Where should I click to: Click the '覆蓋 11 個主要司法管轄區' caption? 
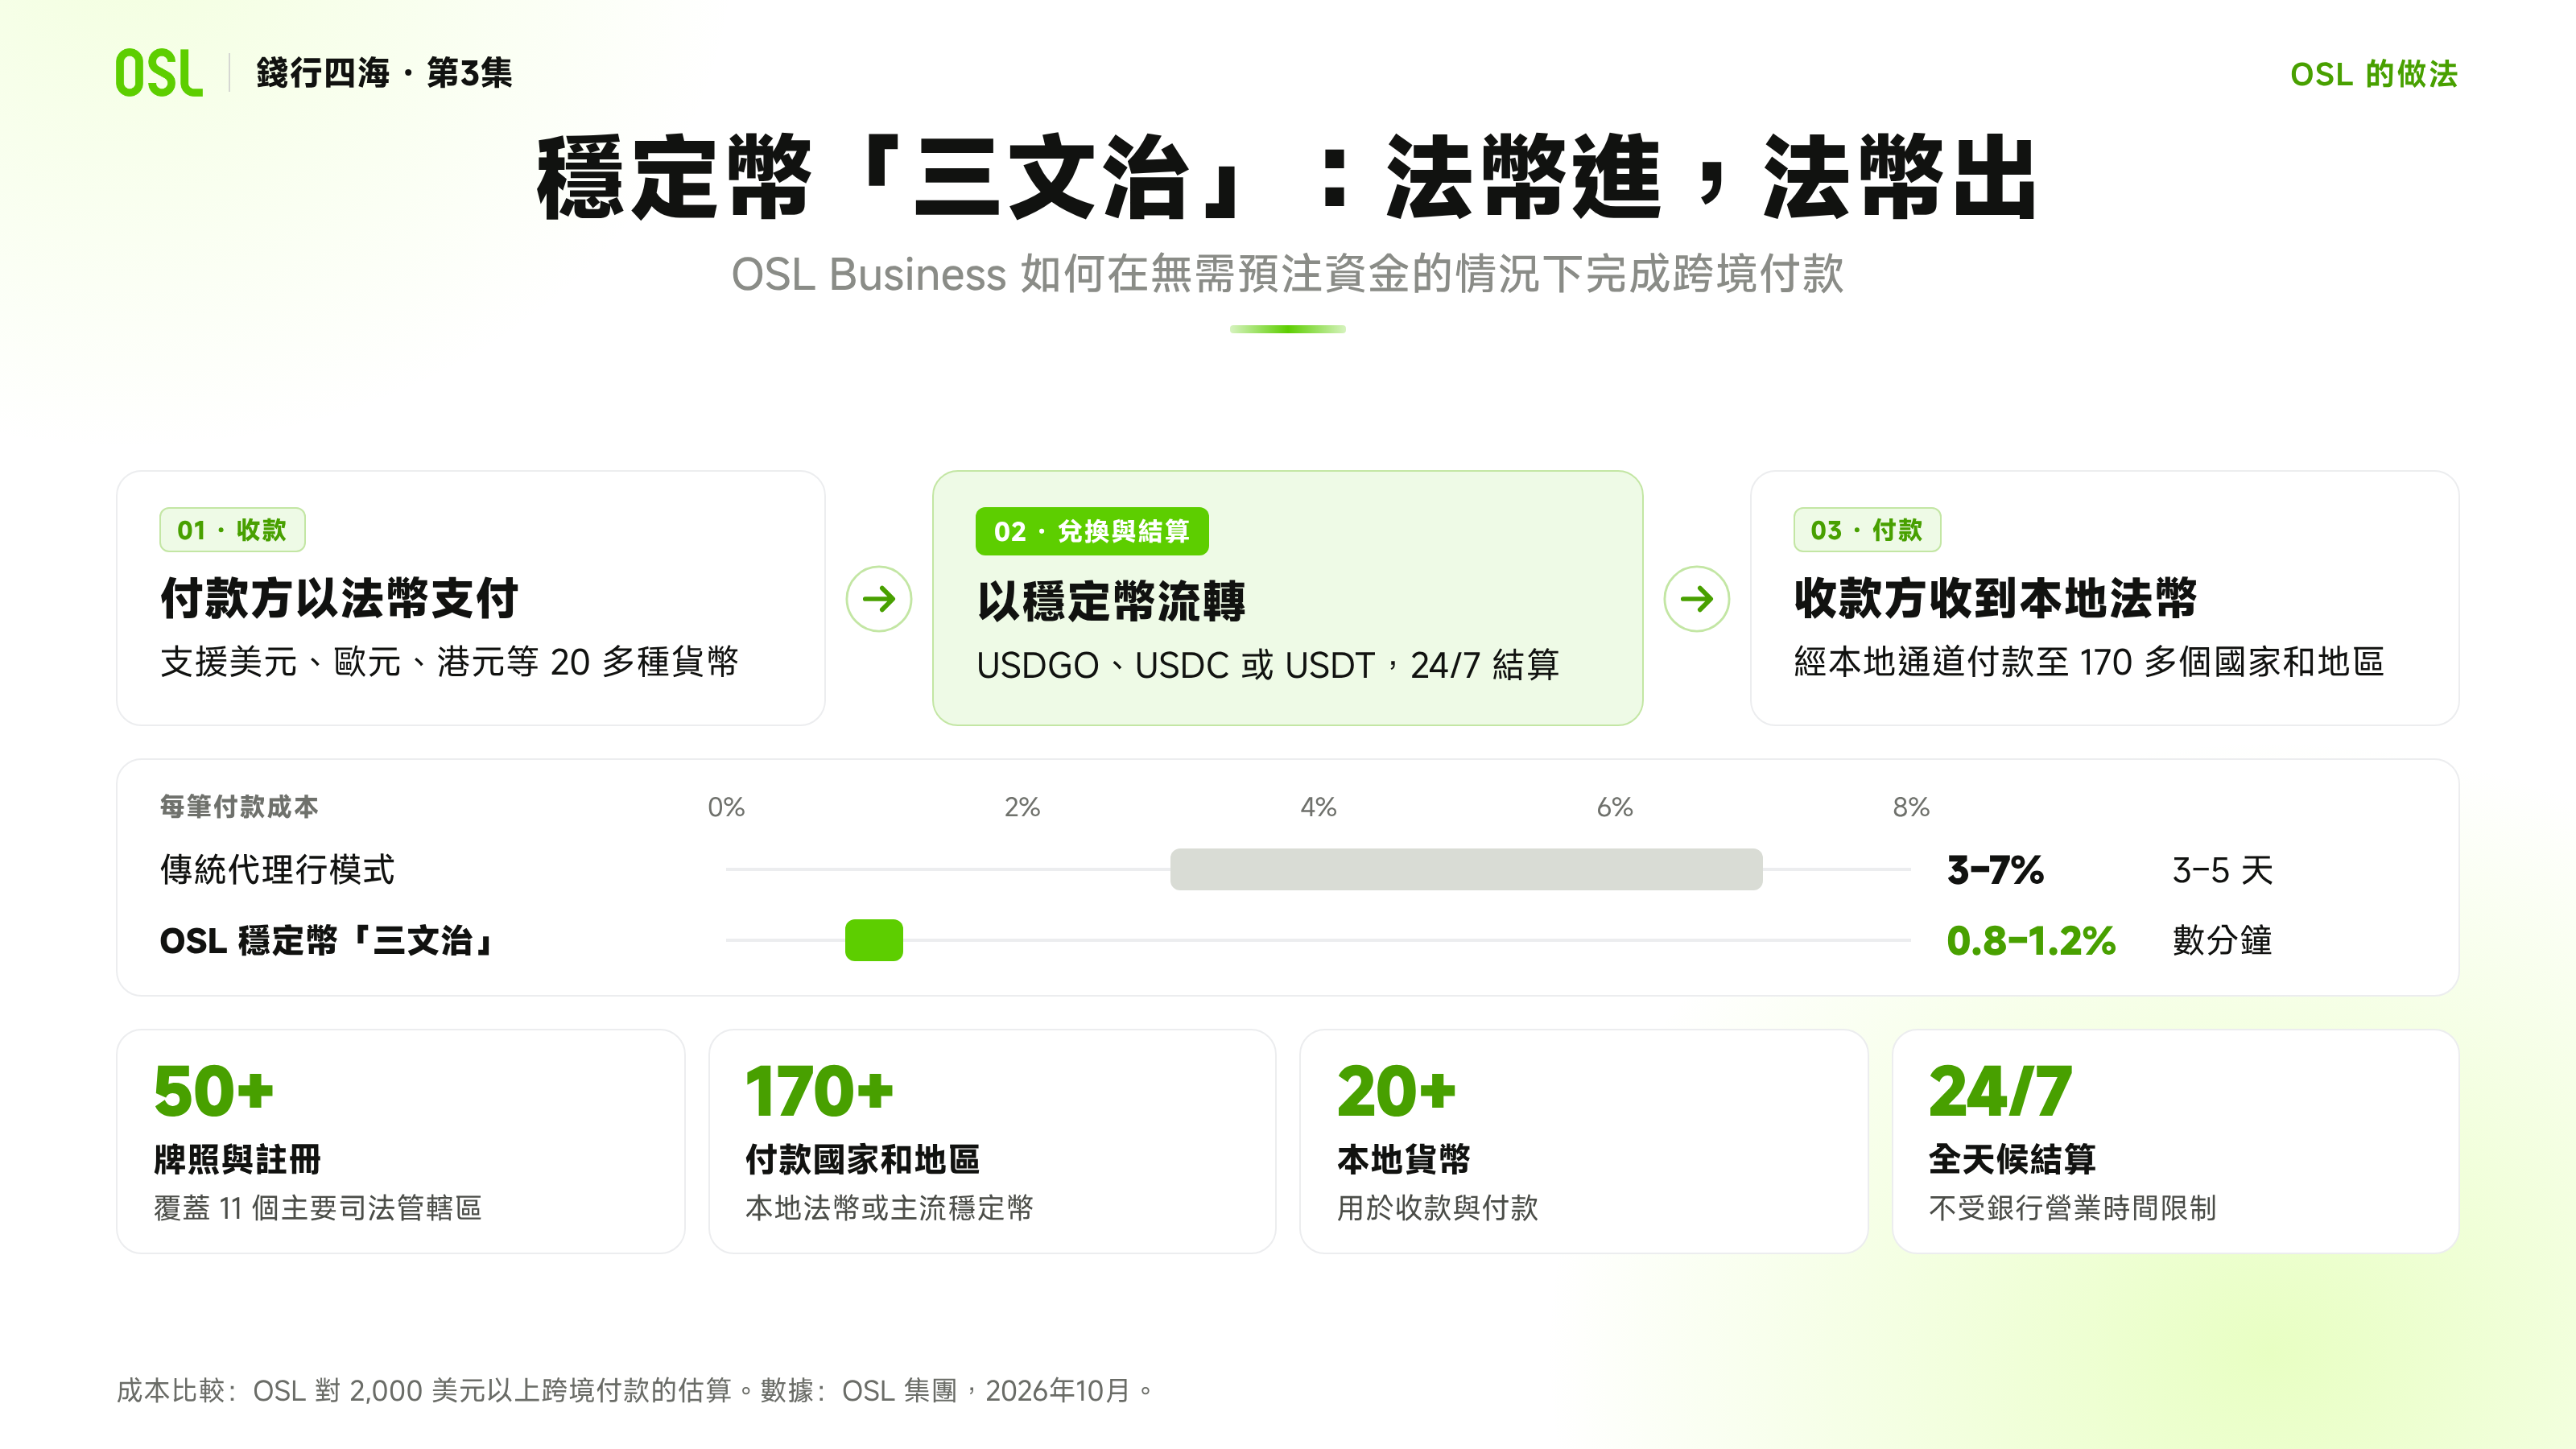click(318, 1208)
